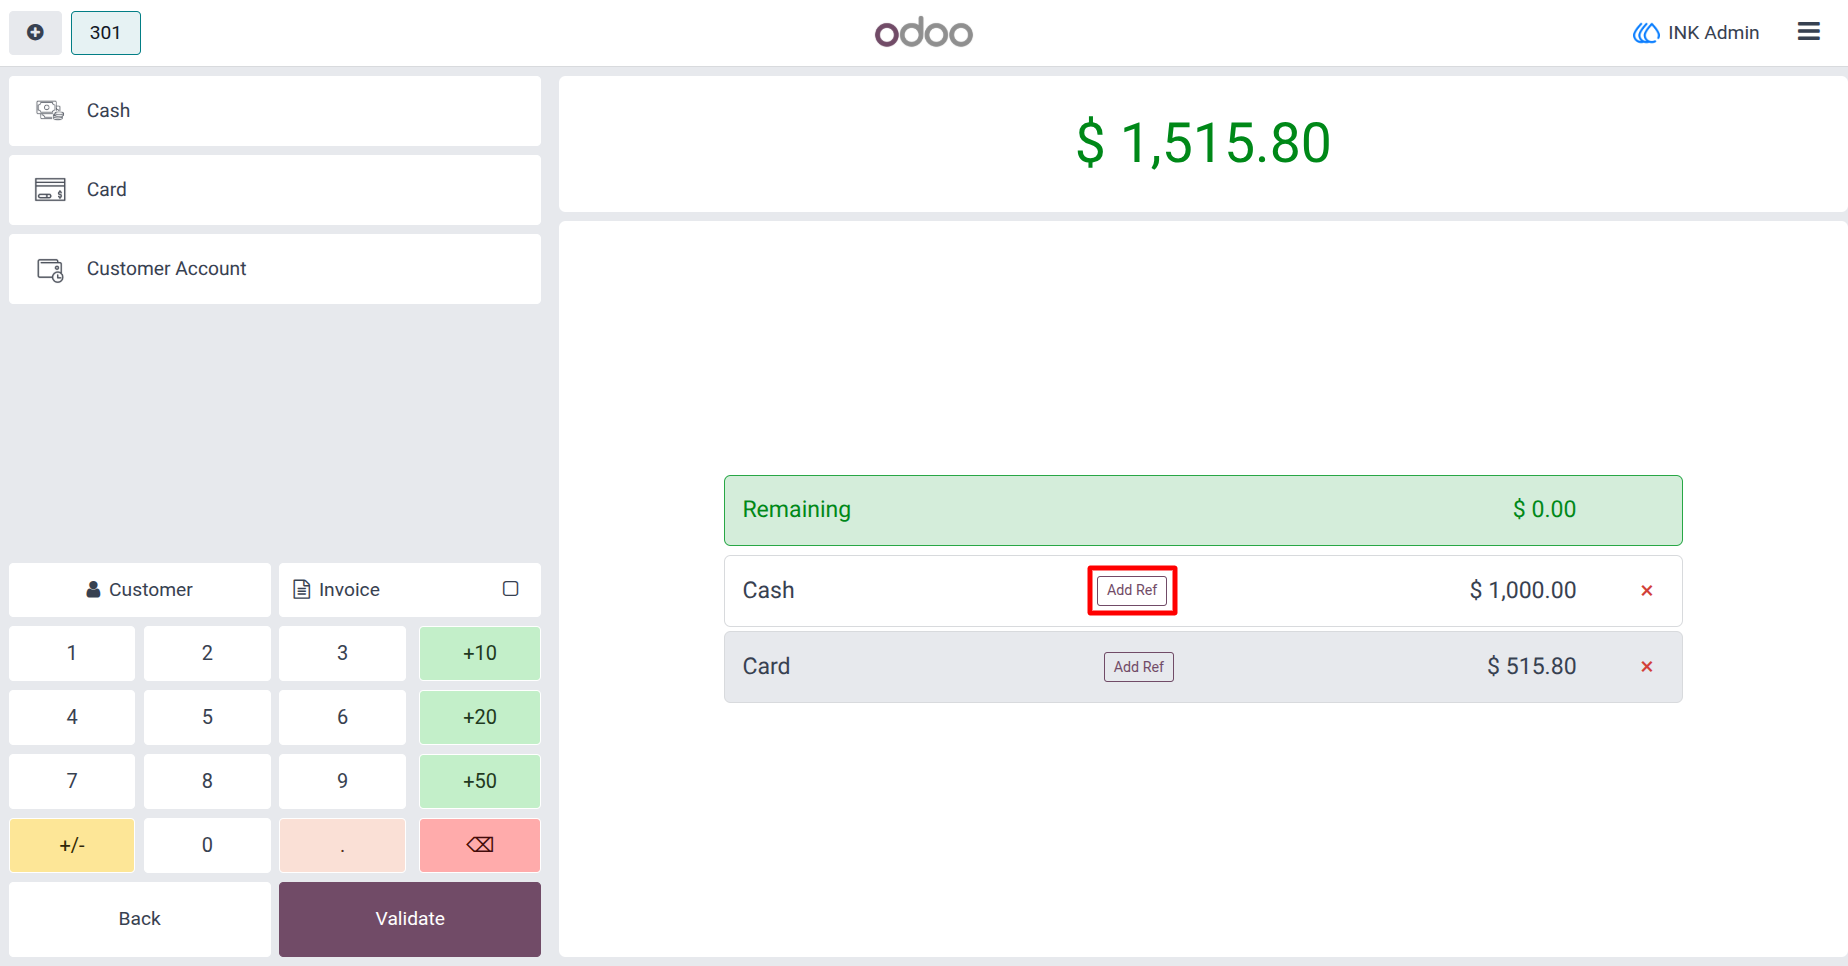Screen dimensions: 1848x966
Task: Open the hamburger menu
Action: tap(1808, 32)
